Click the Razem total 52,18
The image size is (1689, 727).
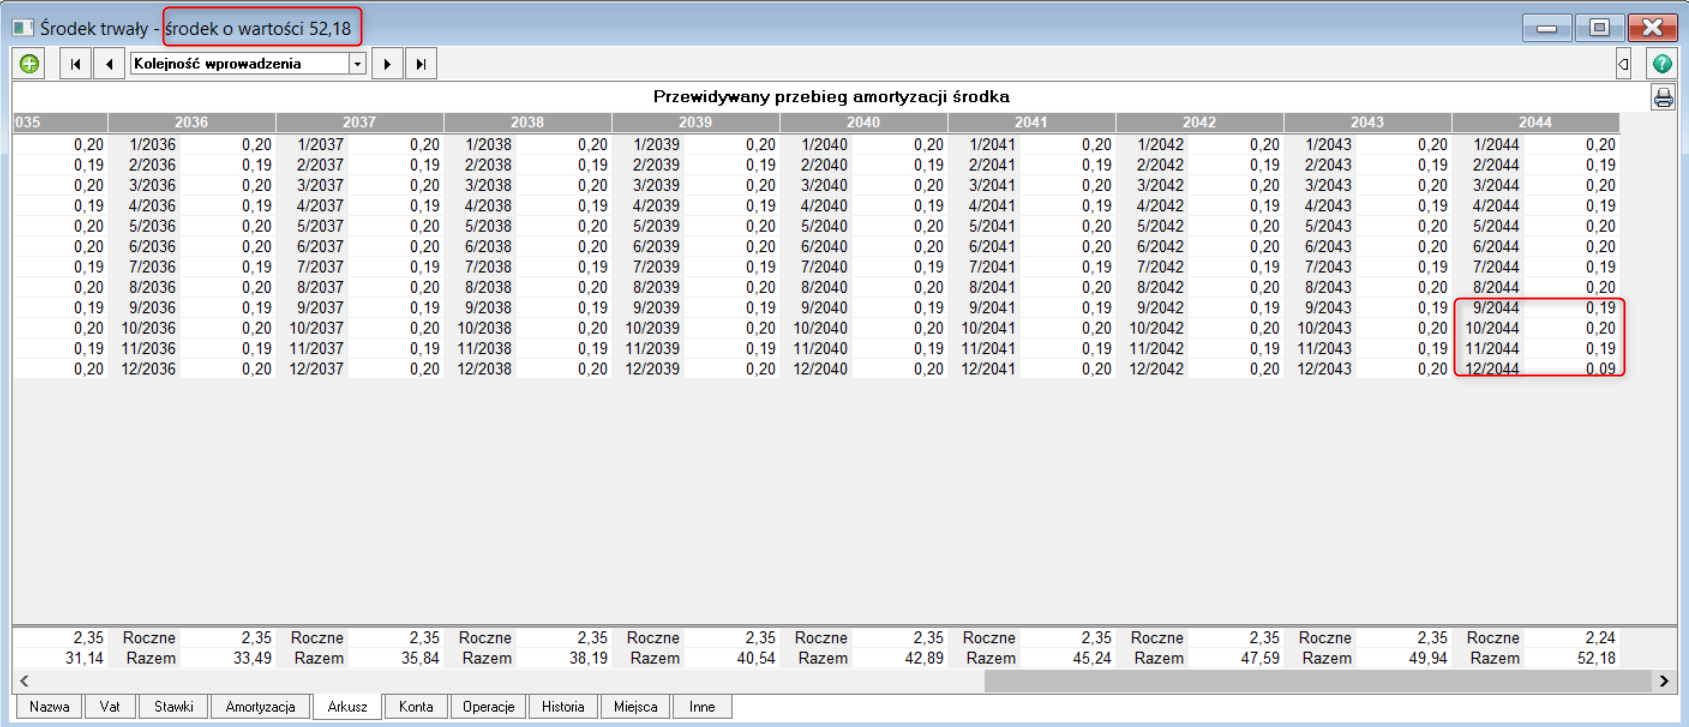(x=1595, y=659)
